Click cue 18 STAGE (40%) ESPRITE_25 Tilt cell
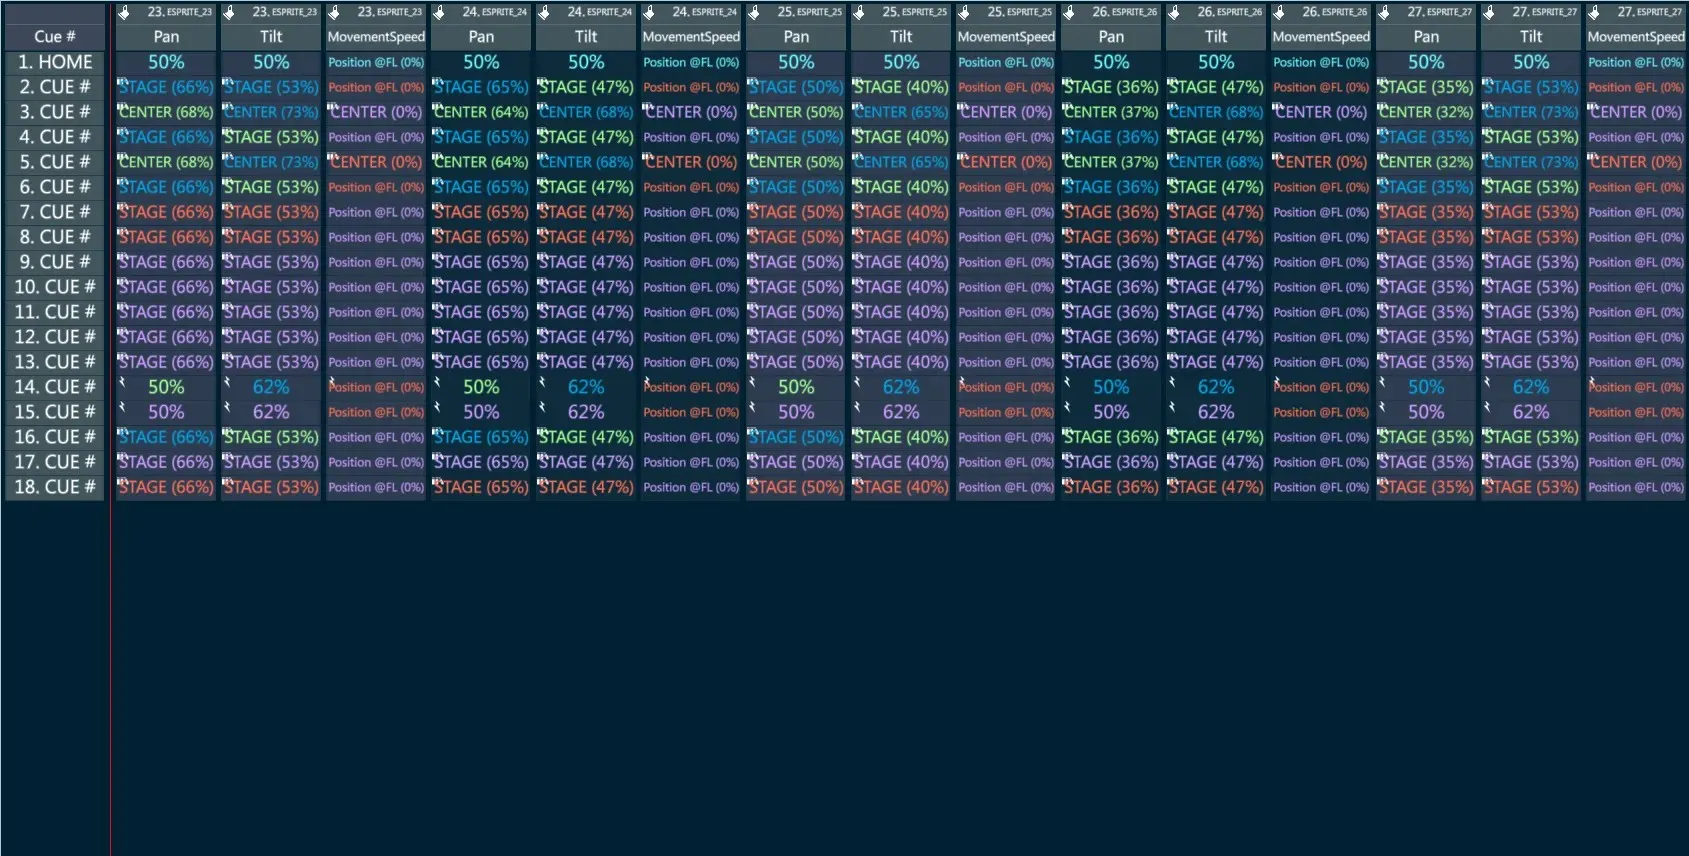1689x856 pixels. click(x=901, y=487)
